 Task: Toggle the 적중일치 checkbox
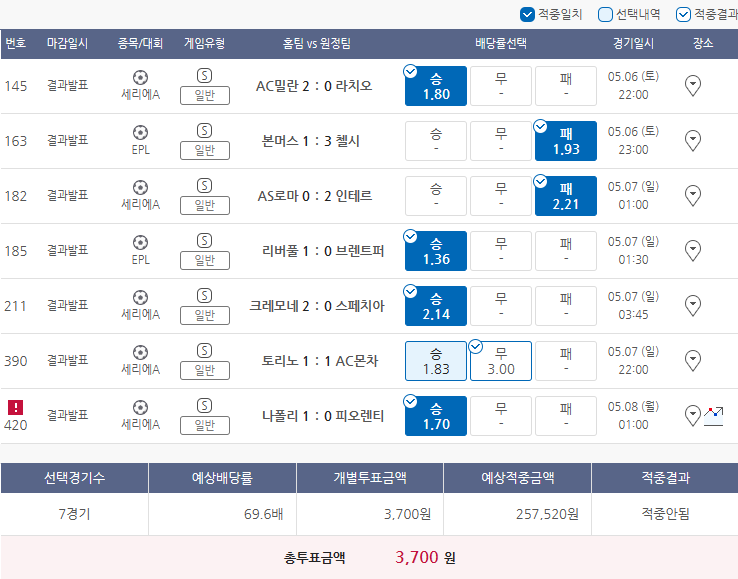click(x=527, y=15)
